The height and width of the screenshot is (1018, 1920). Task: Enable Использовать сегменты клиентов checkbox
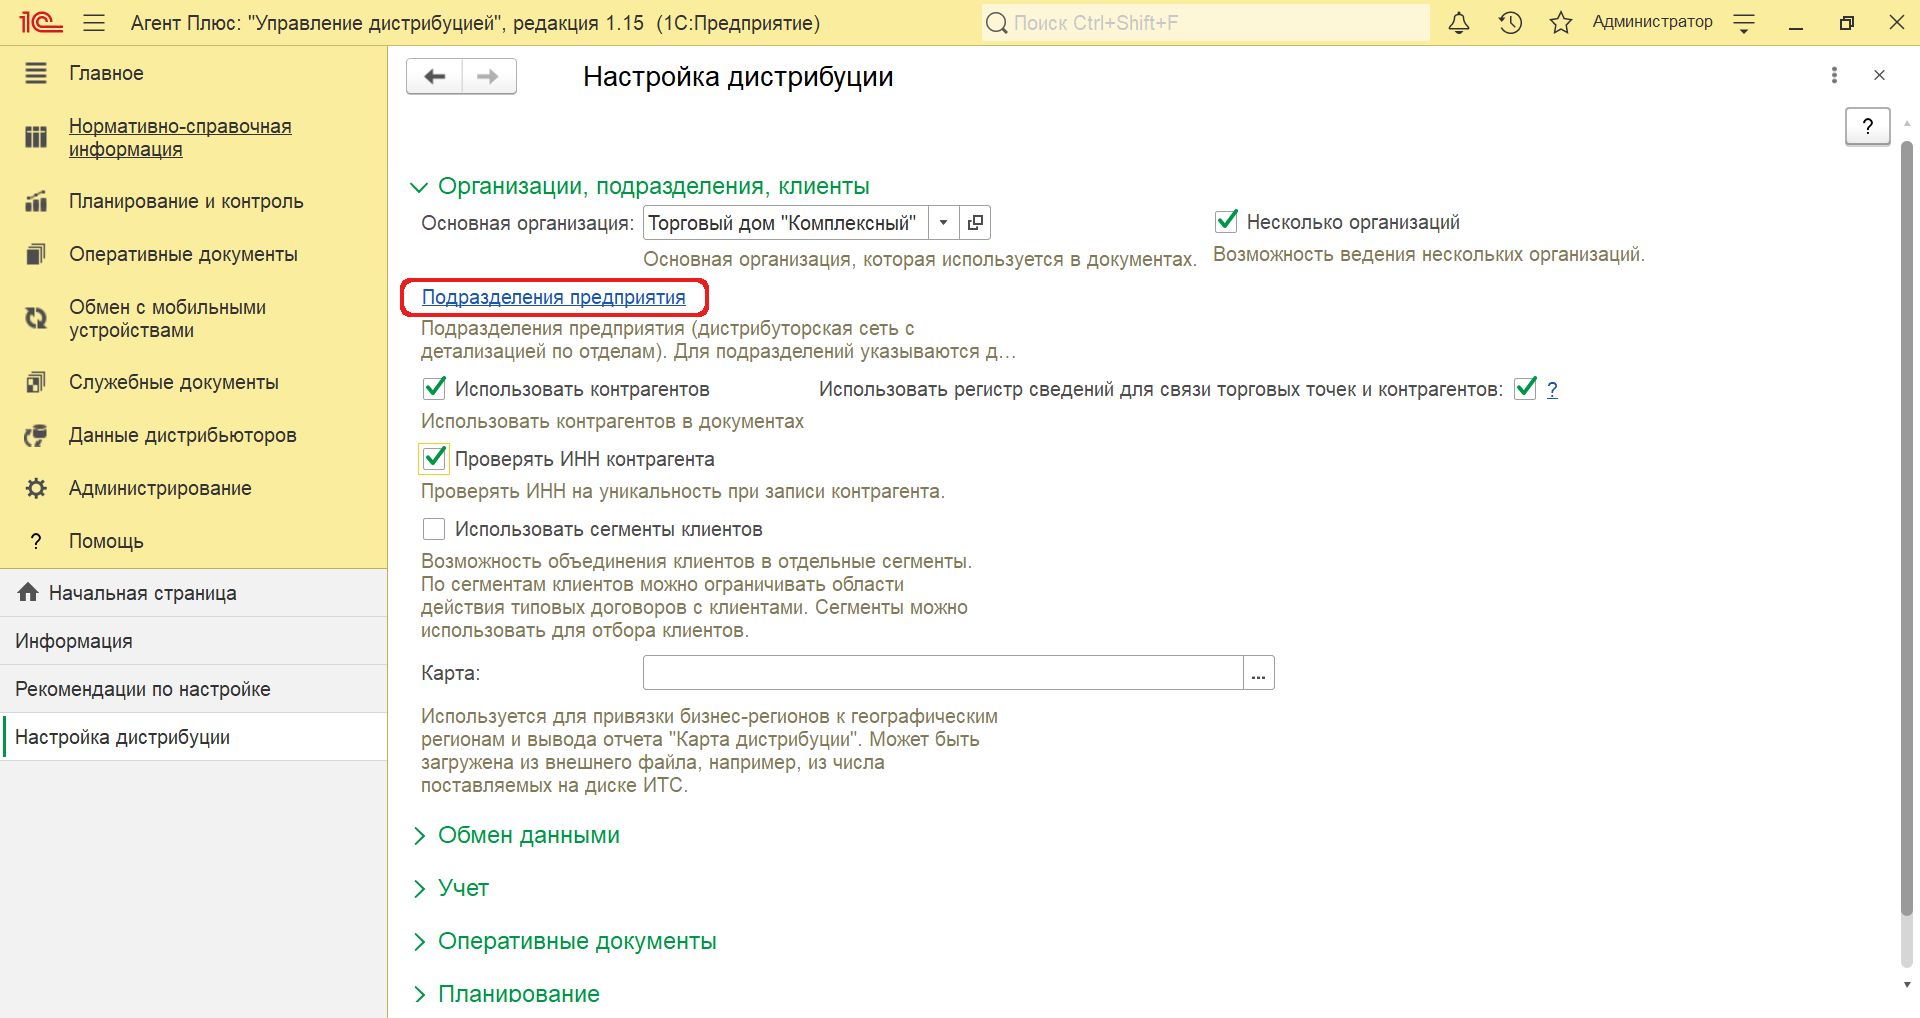(x=434, y=528)
